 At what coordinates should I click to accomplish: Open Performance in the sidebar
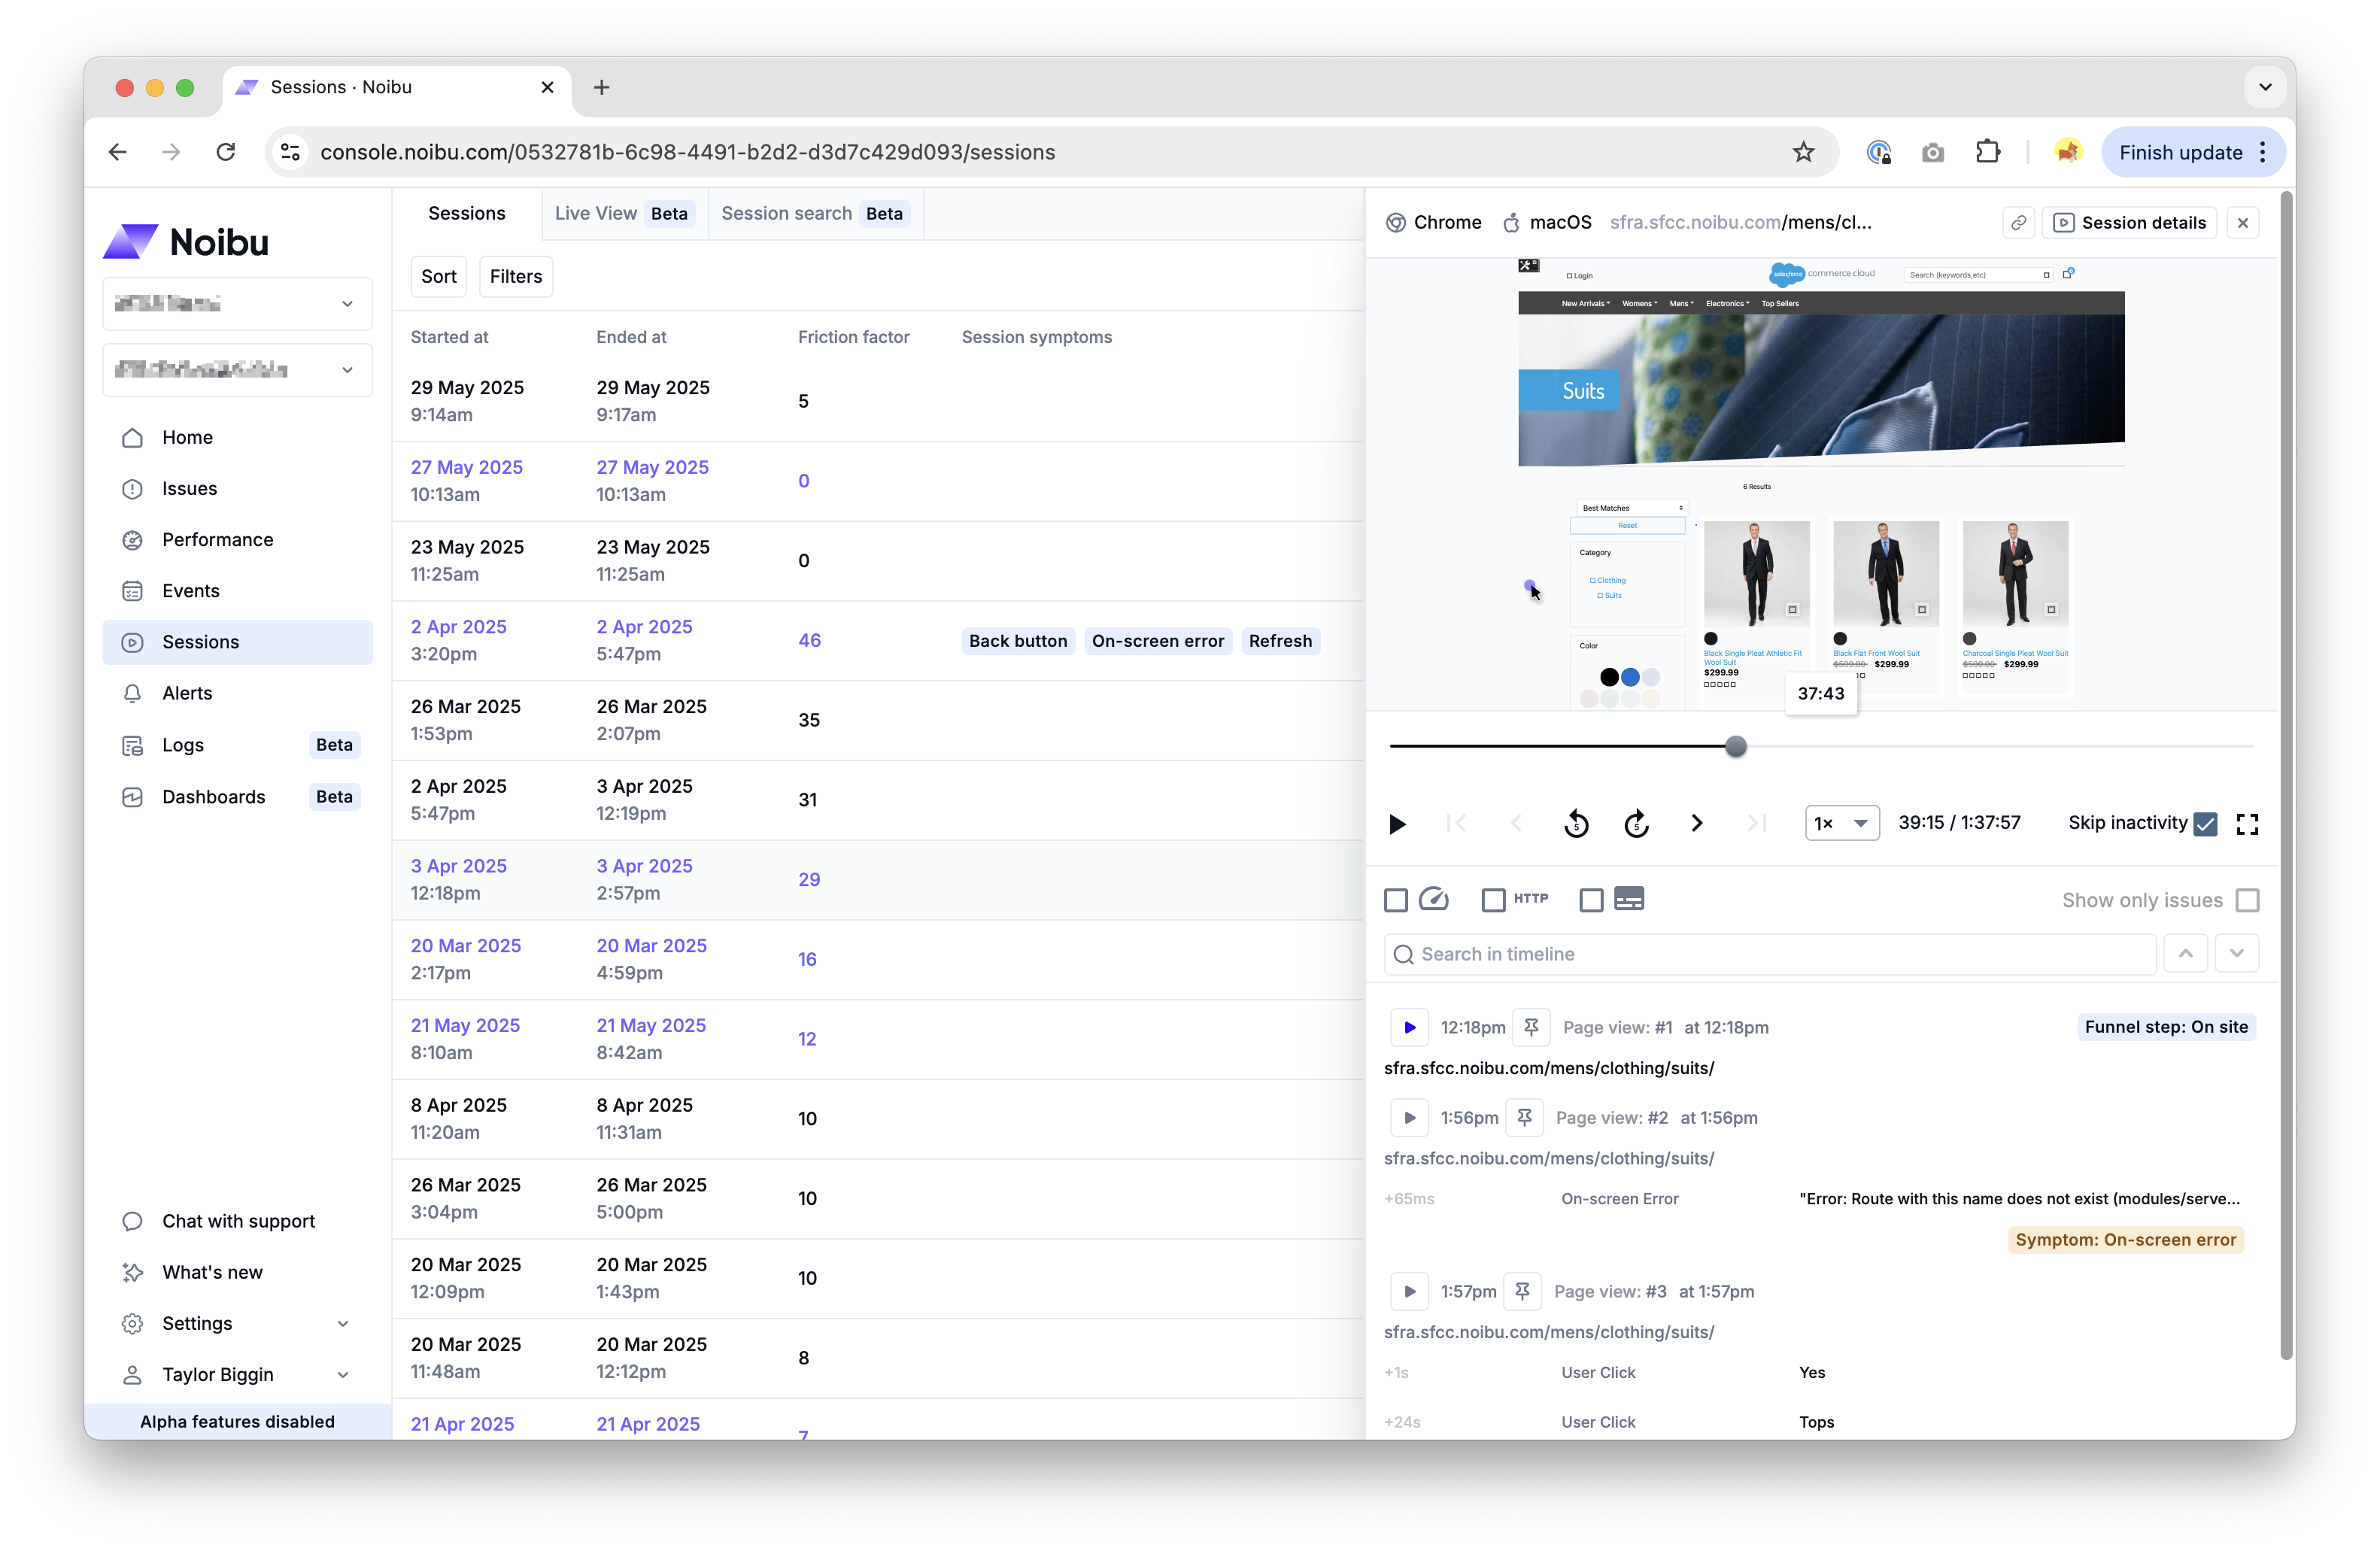point(217,540)
